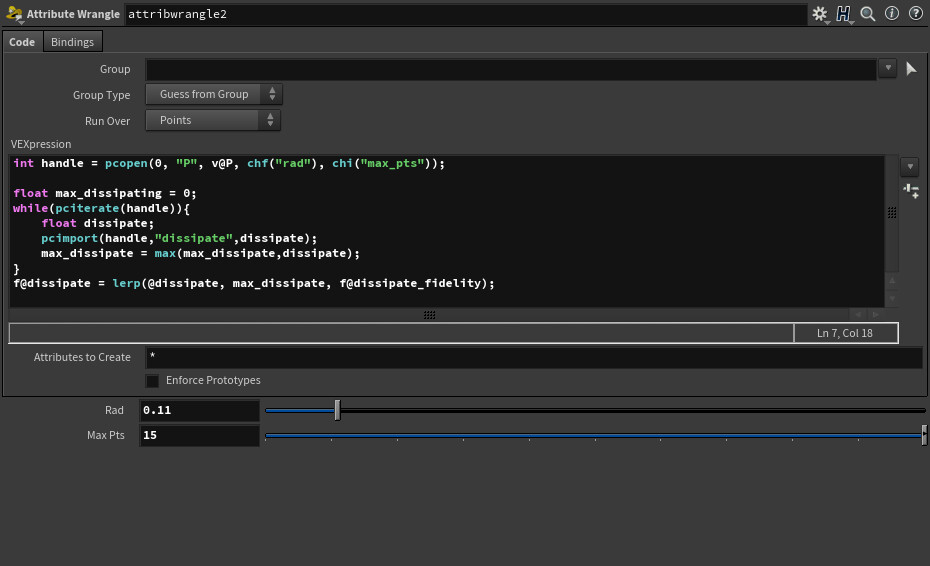Click the Attributes to Create field
930x566 pixels.
click(x=534, y=358)
